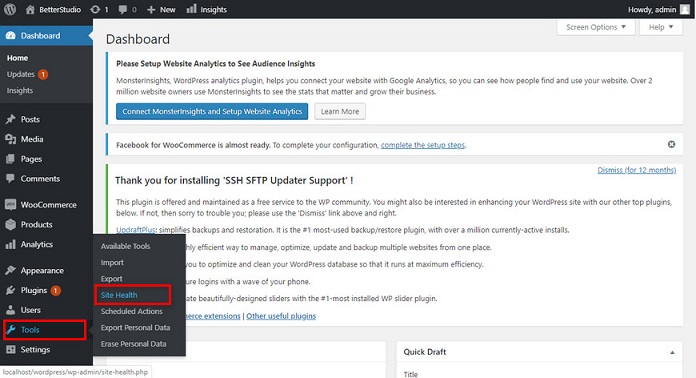Screen dimensions: 696x378
Task: Choose Available Tools in the flyout menu
Action: tap(125, 246)
